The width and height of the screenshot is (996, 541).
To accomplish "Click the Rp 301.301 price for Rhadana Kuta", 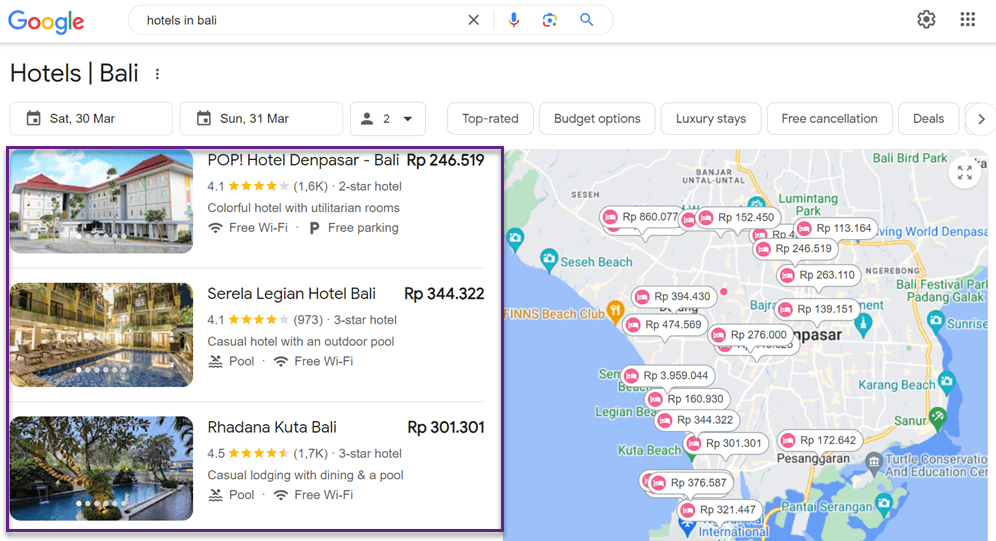I will pos(445,427).
